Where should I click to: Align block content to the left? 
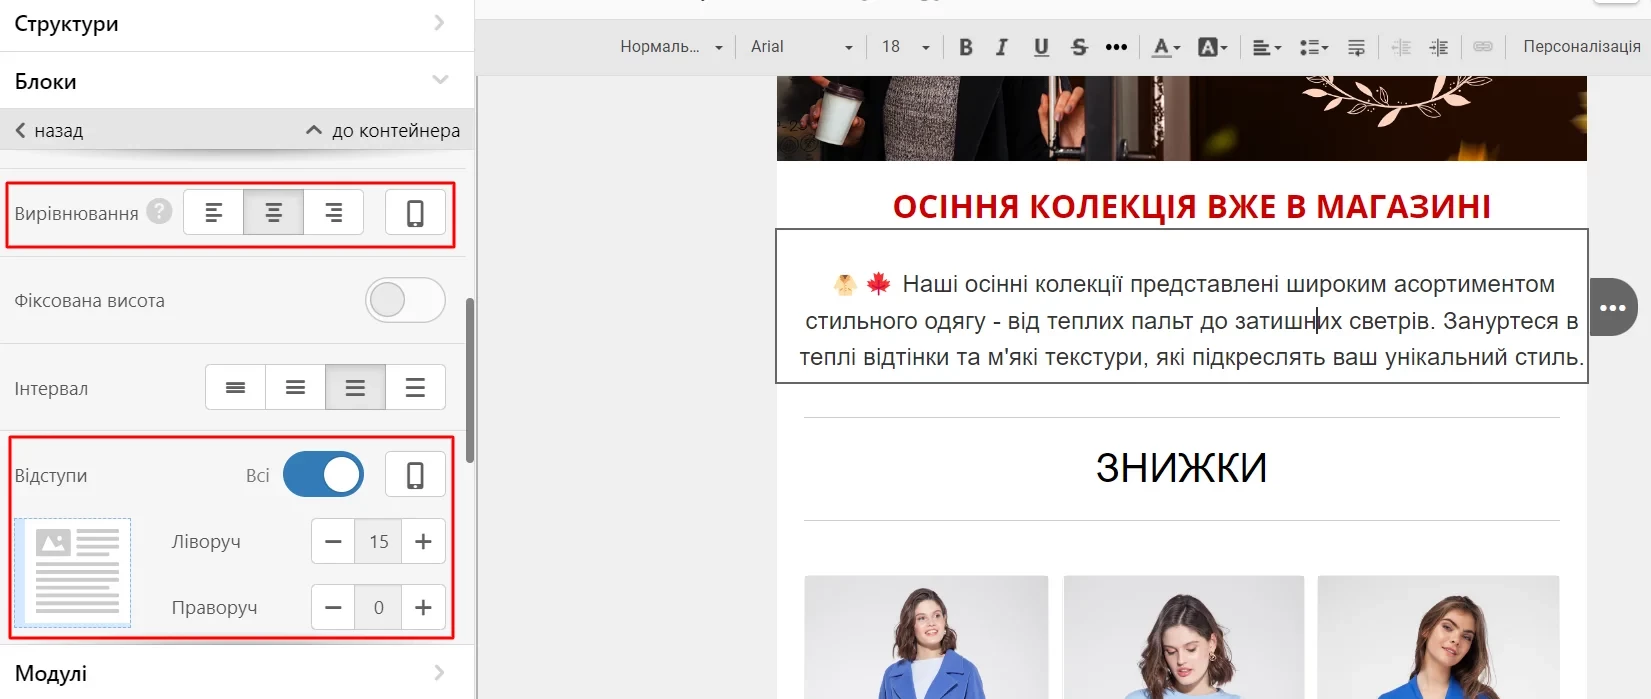coord(214,212)
